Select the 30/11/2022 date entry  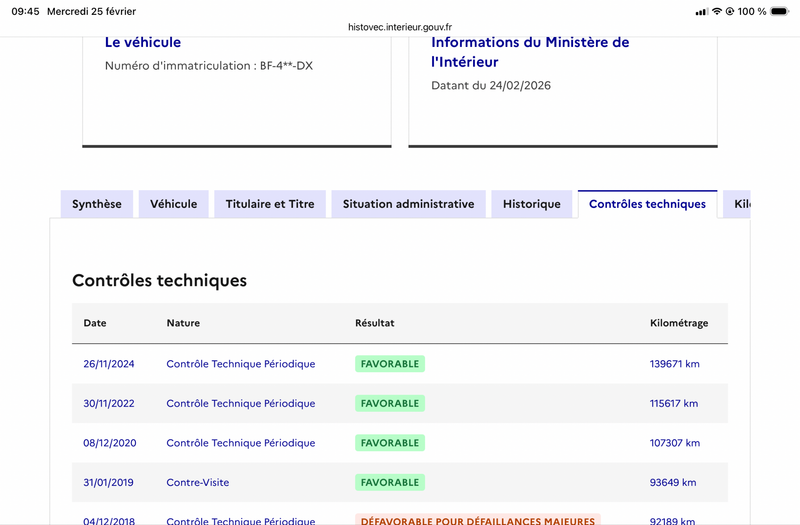coord(109,403)
